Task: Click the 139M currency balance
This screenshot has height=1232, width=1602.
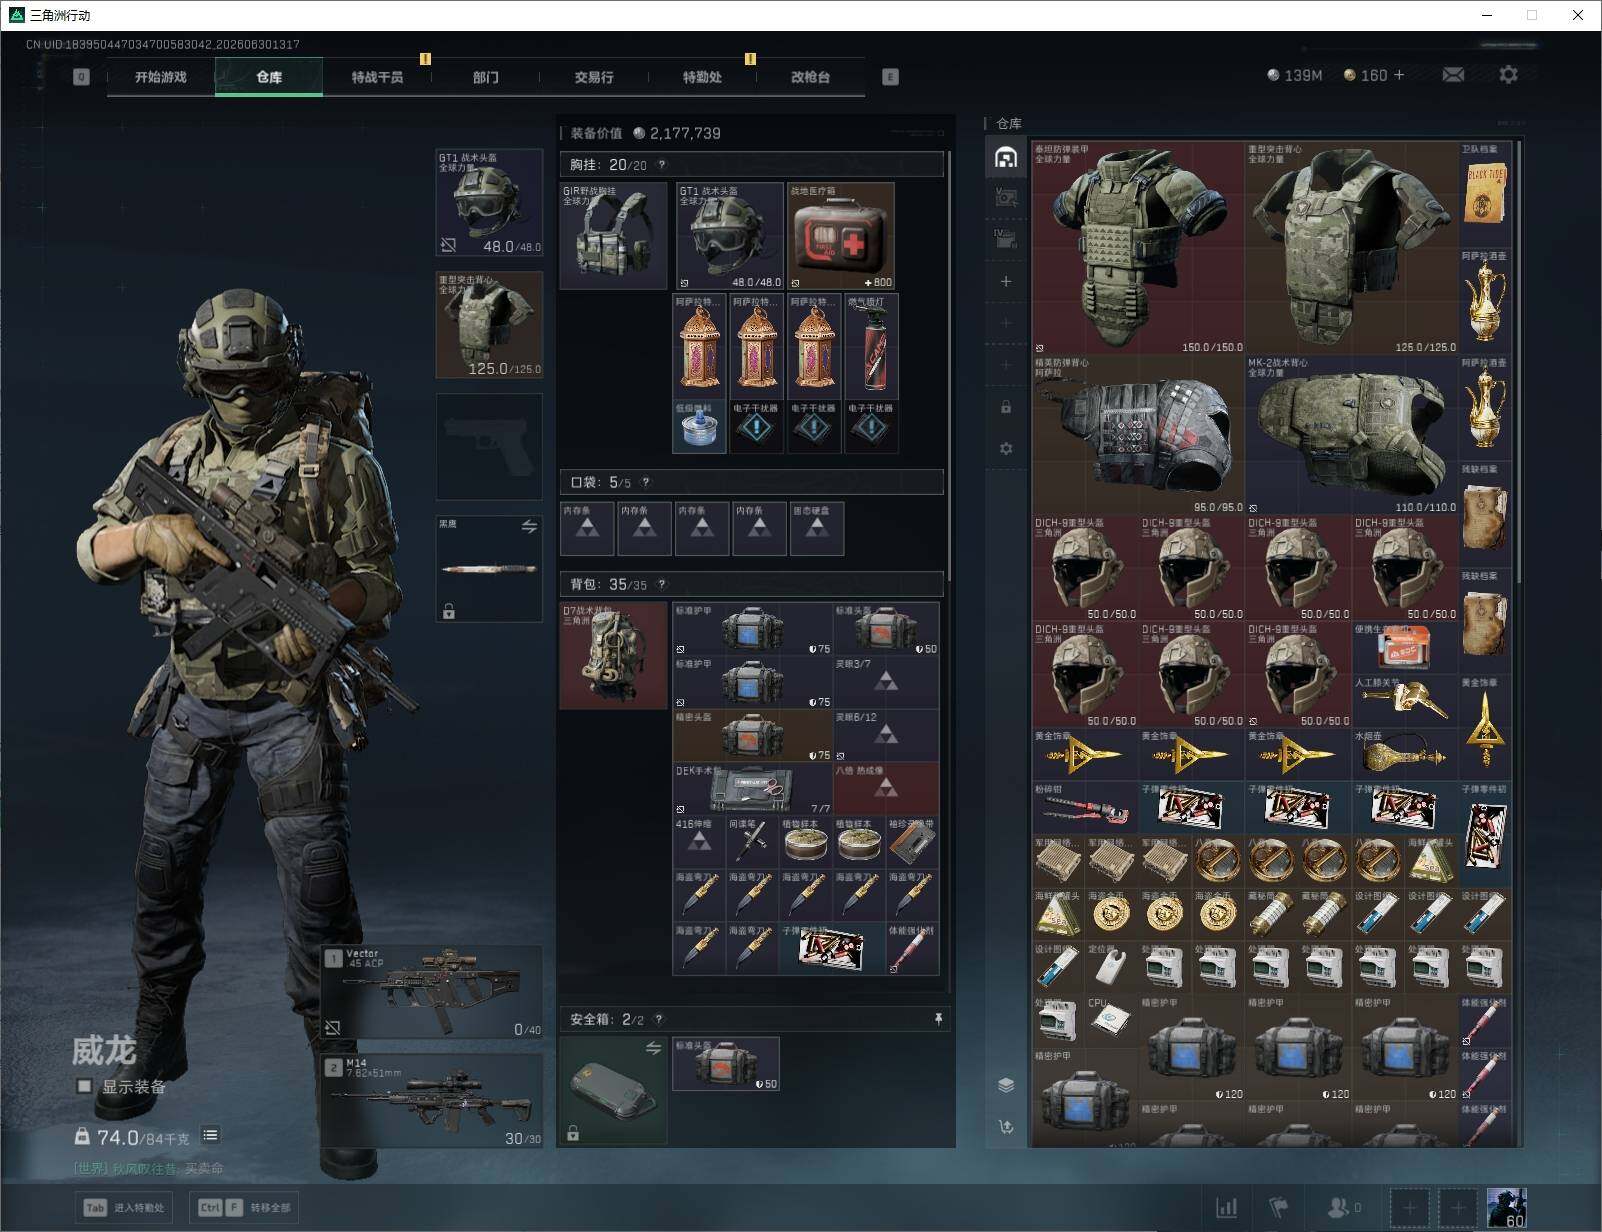Action: (1295, 75)
